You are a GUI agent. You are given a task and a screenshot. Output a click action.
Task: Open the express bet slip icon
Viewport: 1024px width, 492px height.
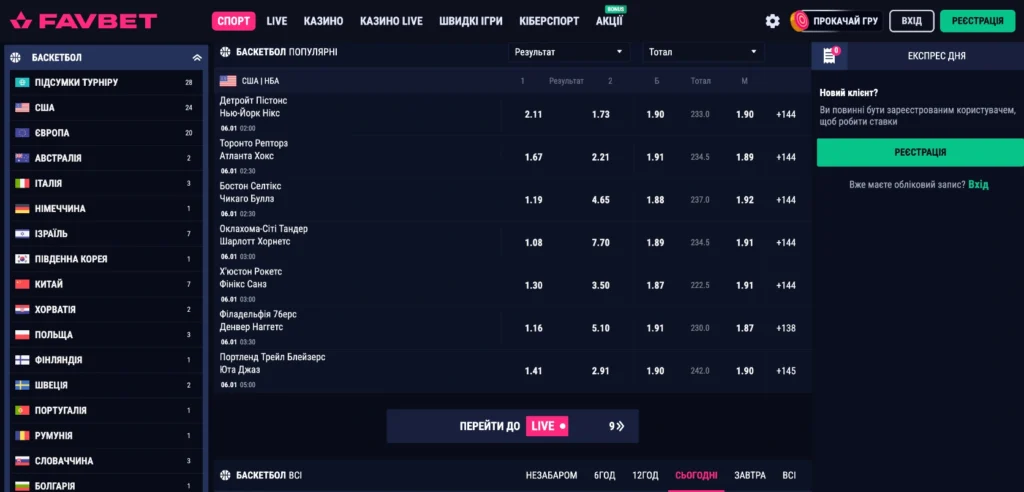tap(829, 56)
